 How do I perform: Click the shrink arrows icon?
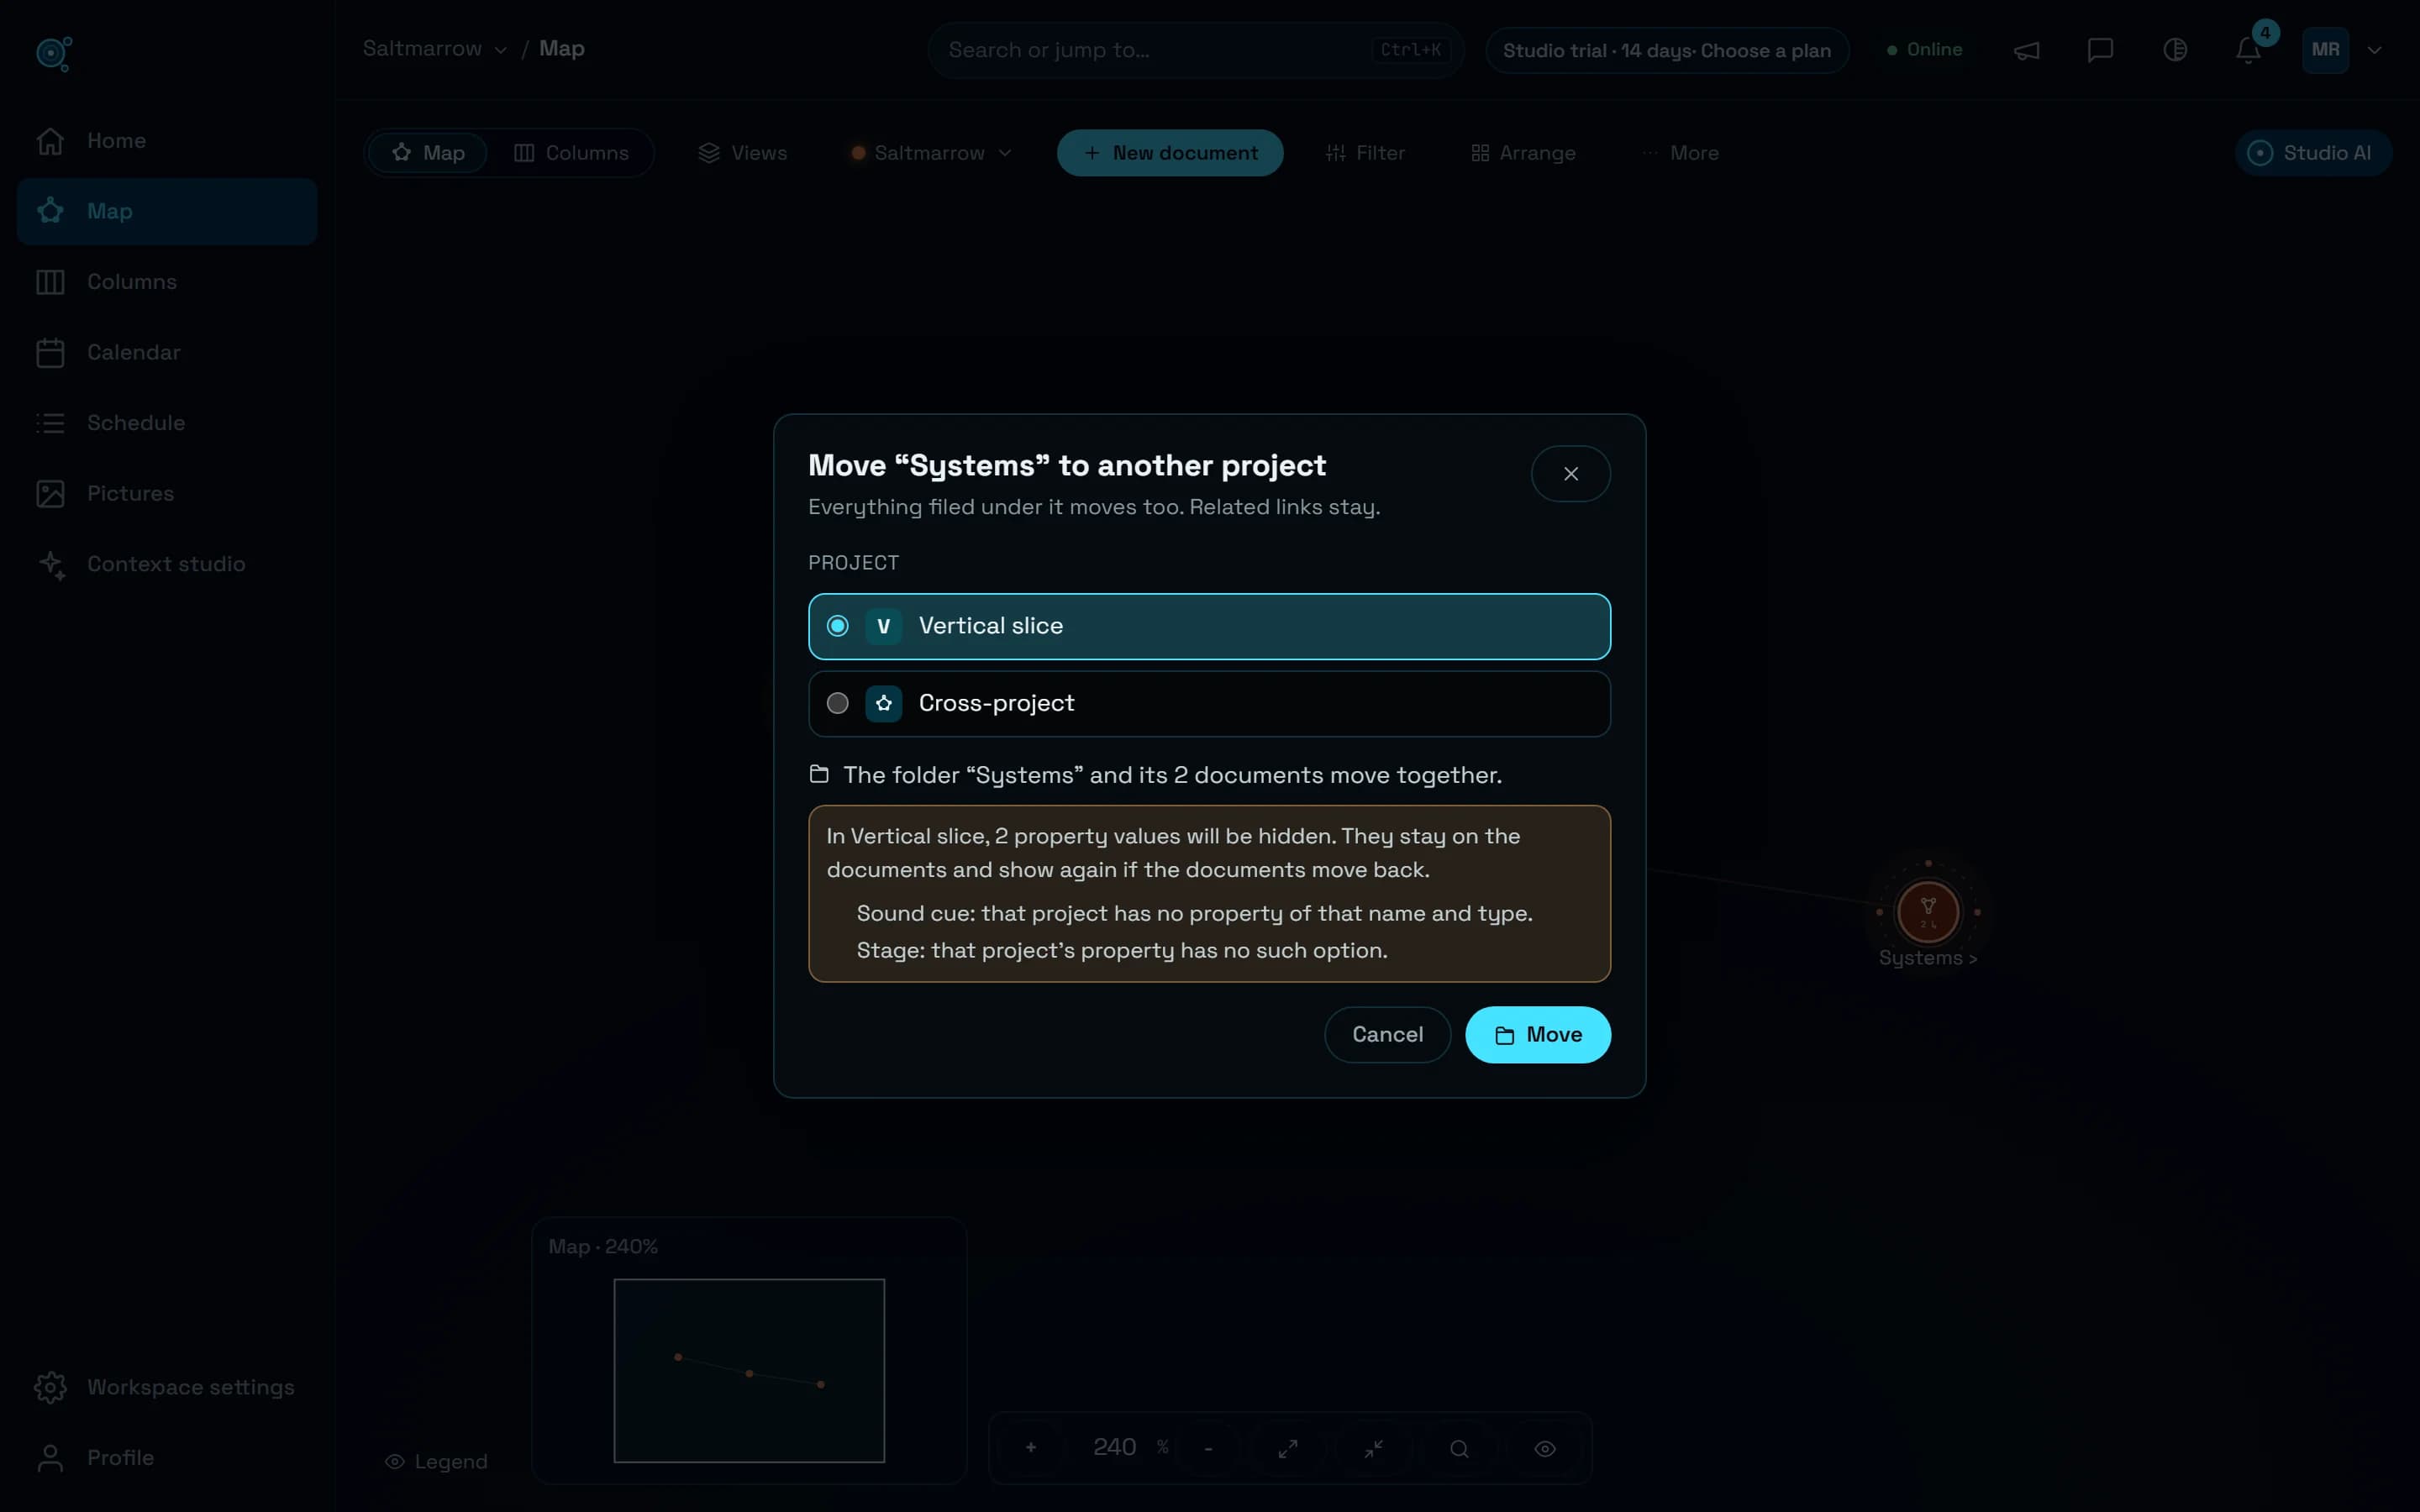point(1374,1448)
